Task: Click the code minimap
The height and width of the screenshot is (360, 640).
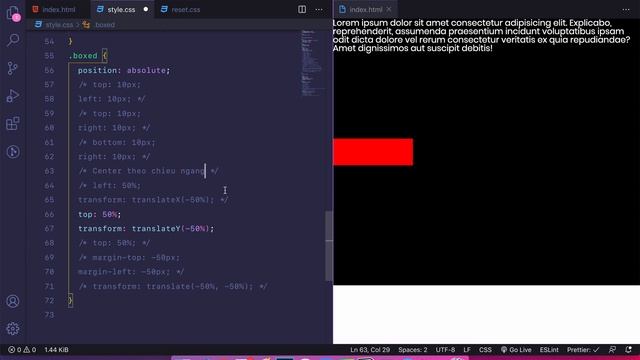Action: point(312,63)
